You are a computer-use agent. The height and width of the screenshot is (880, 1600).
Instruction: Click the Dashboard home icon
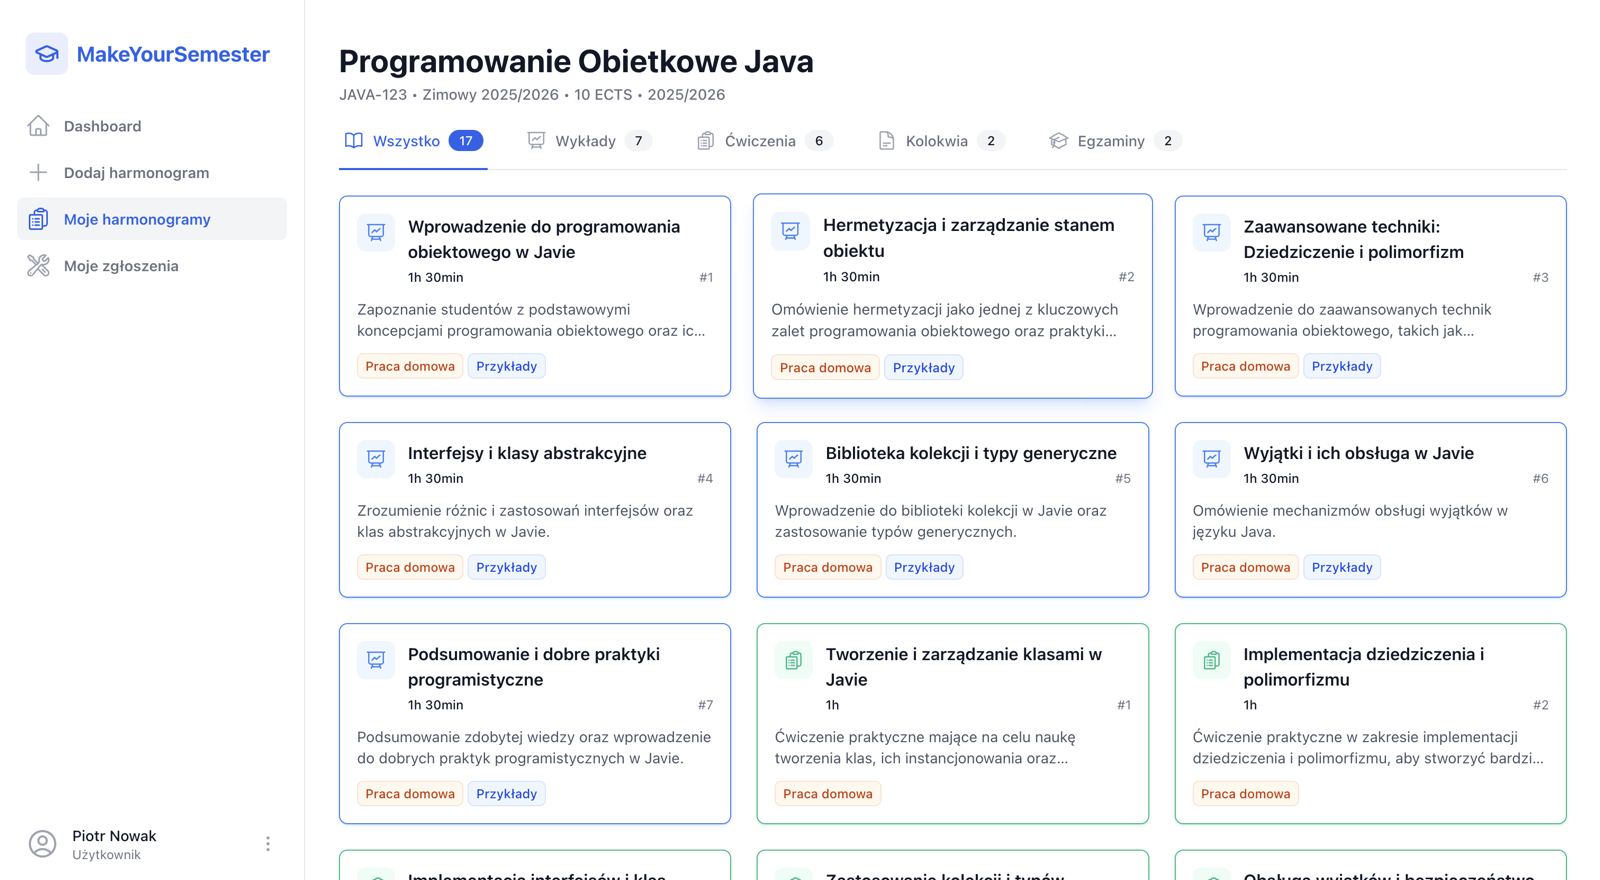tap(38, 126)
